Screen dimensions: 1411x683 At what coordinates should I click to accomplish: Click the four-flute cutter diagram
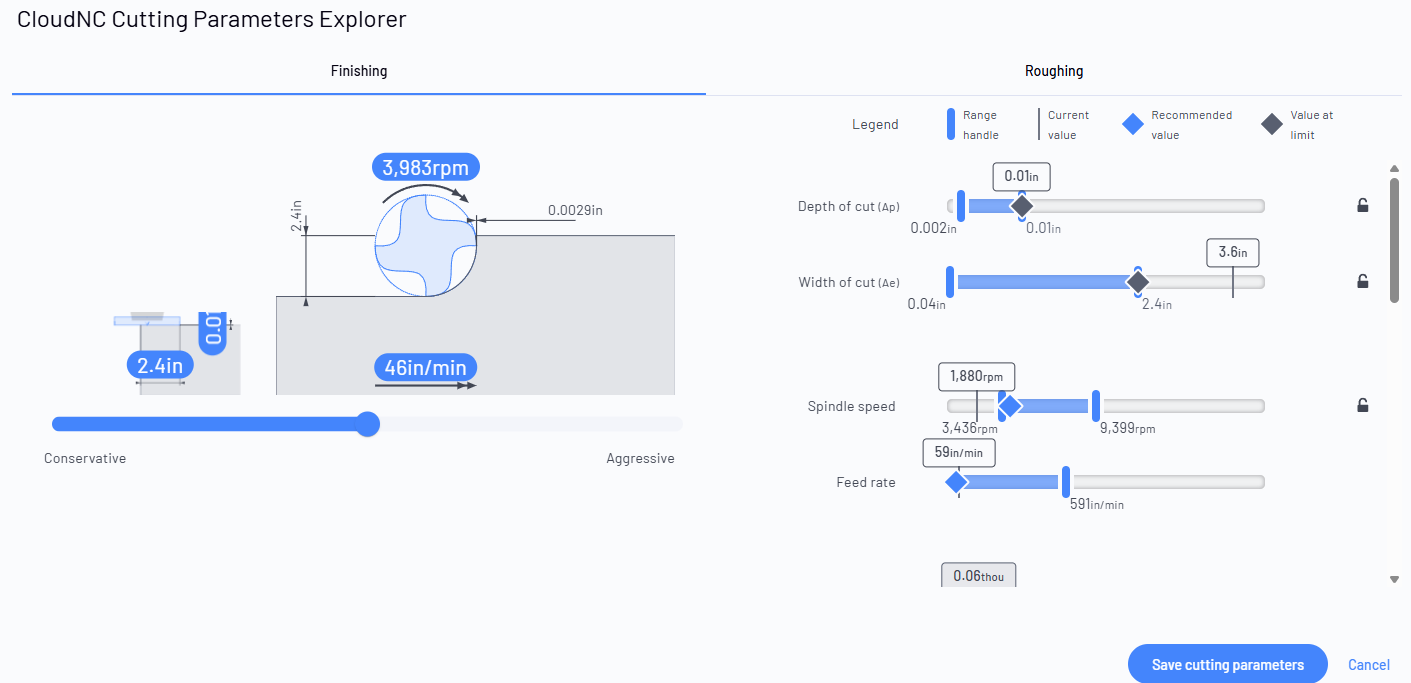pyautogui.click(x=426, y=245)
